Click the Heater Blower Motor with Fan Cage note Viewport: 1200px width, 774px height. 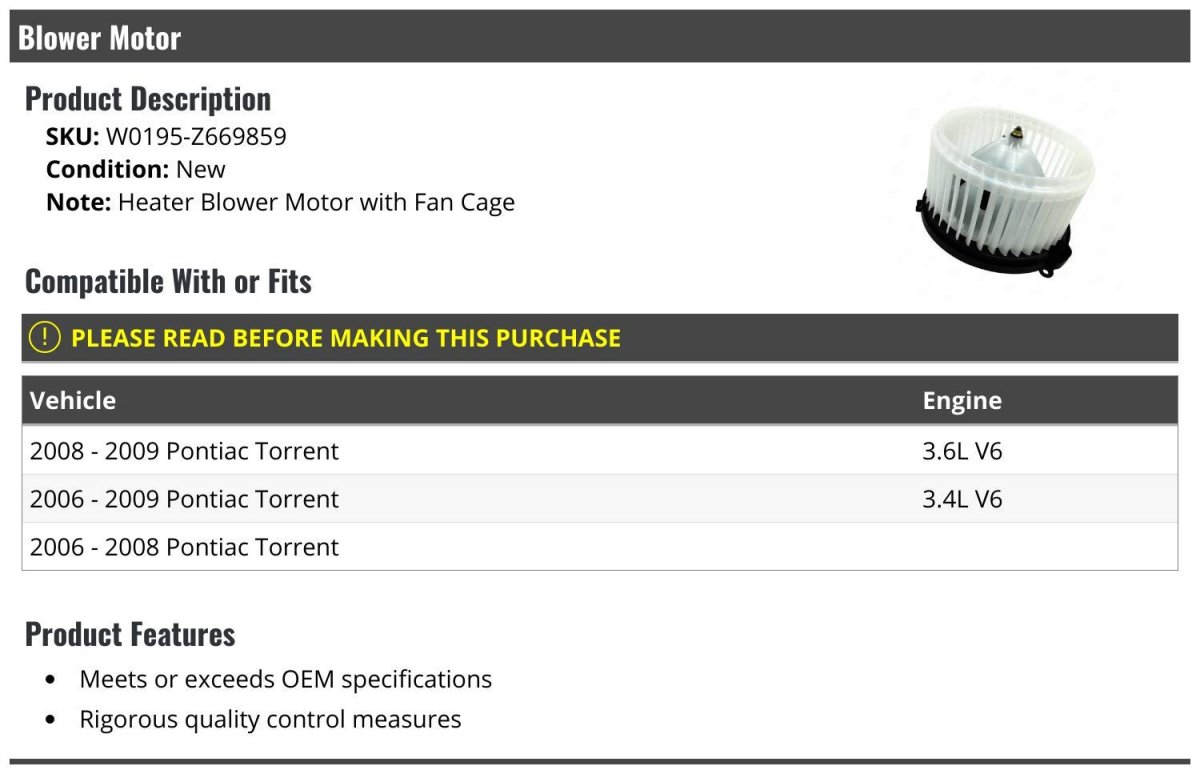316,202
